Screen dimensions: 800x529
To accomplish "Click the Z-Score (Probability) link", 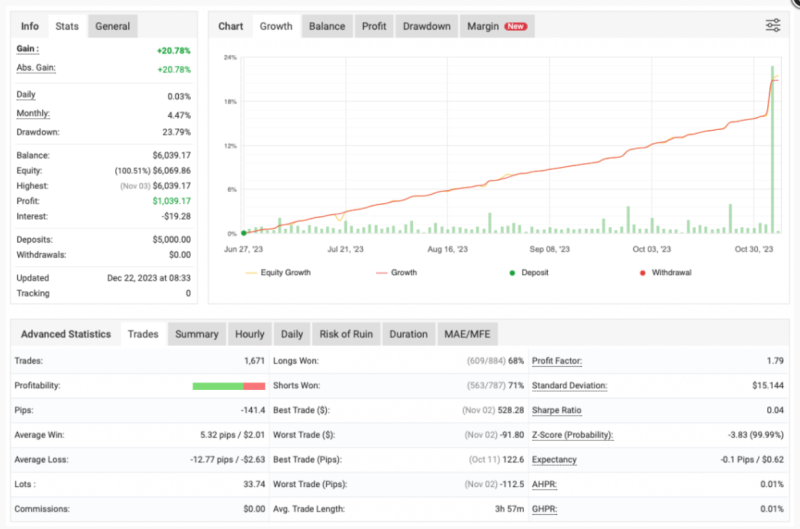I will tap(572, 434).
